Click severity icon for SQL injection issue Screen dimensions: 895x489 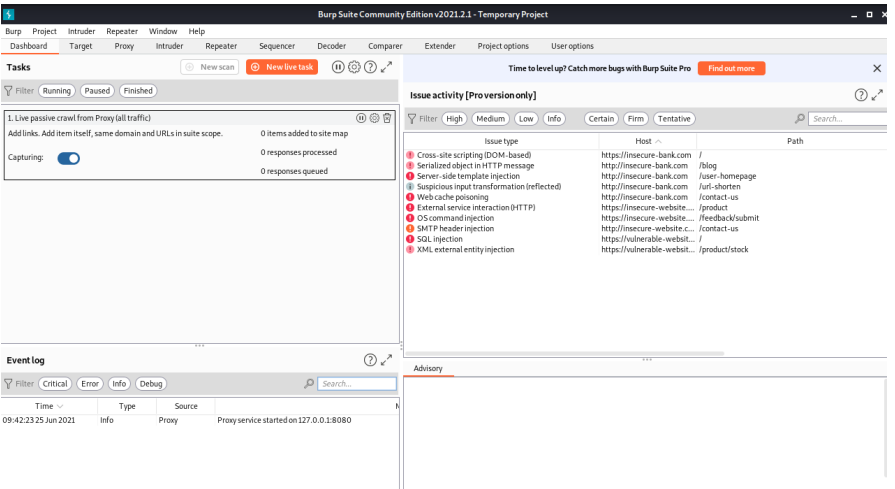410,239
